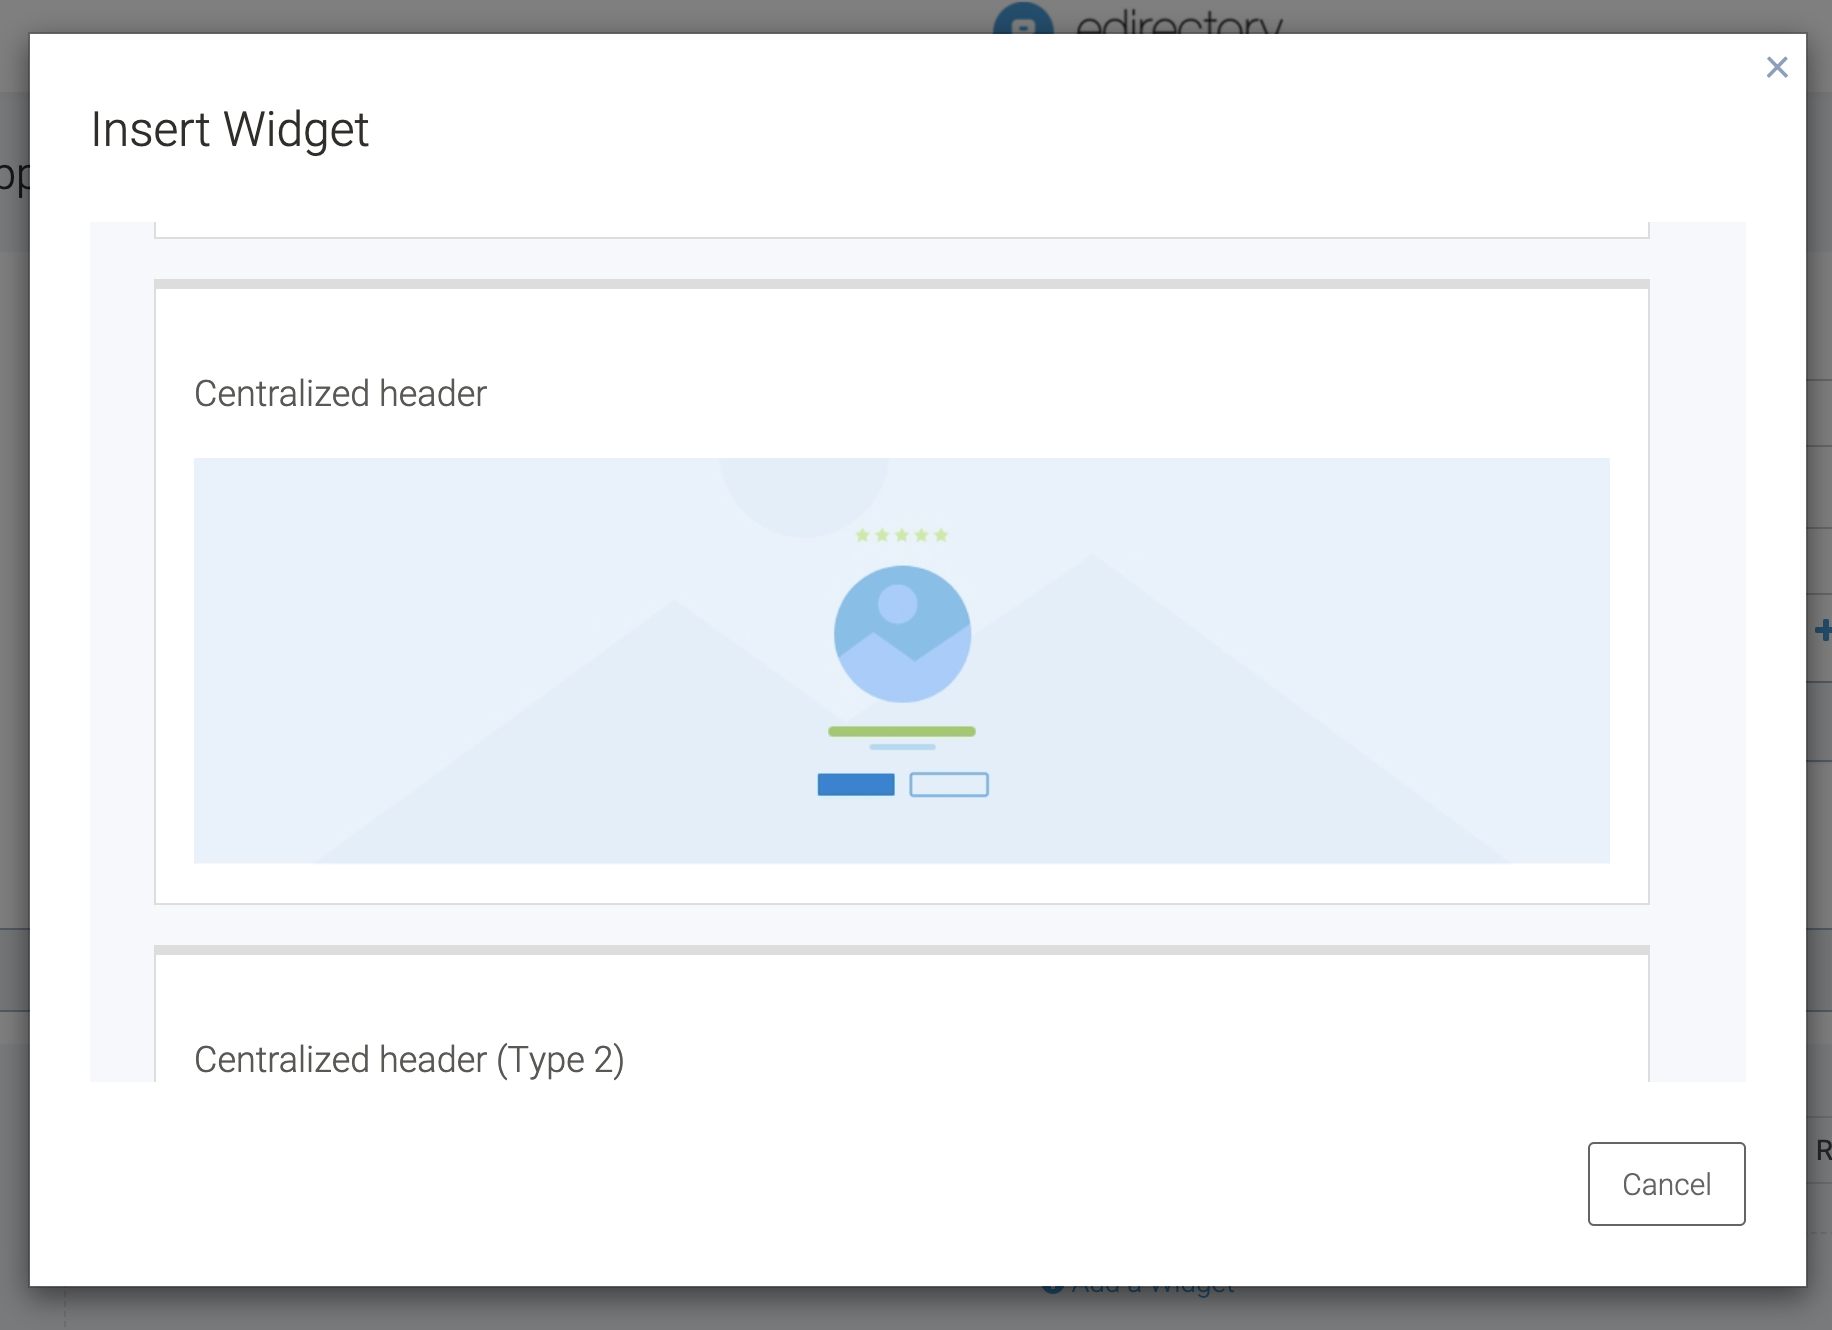
Task: Click the edirectory logo behind the dialog
Action: click(1140, 20)
